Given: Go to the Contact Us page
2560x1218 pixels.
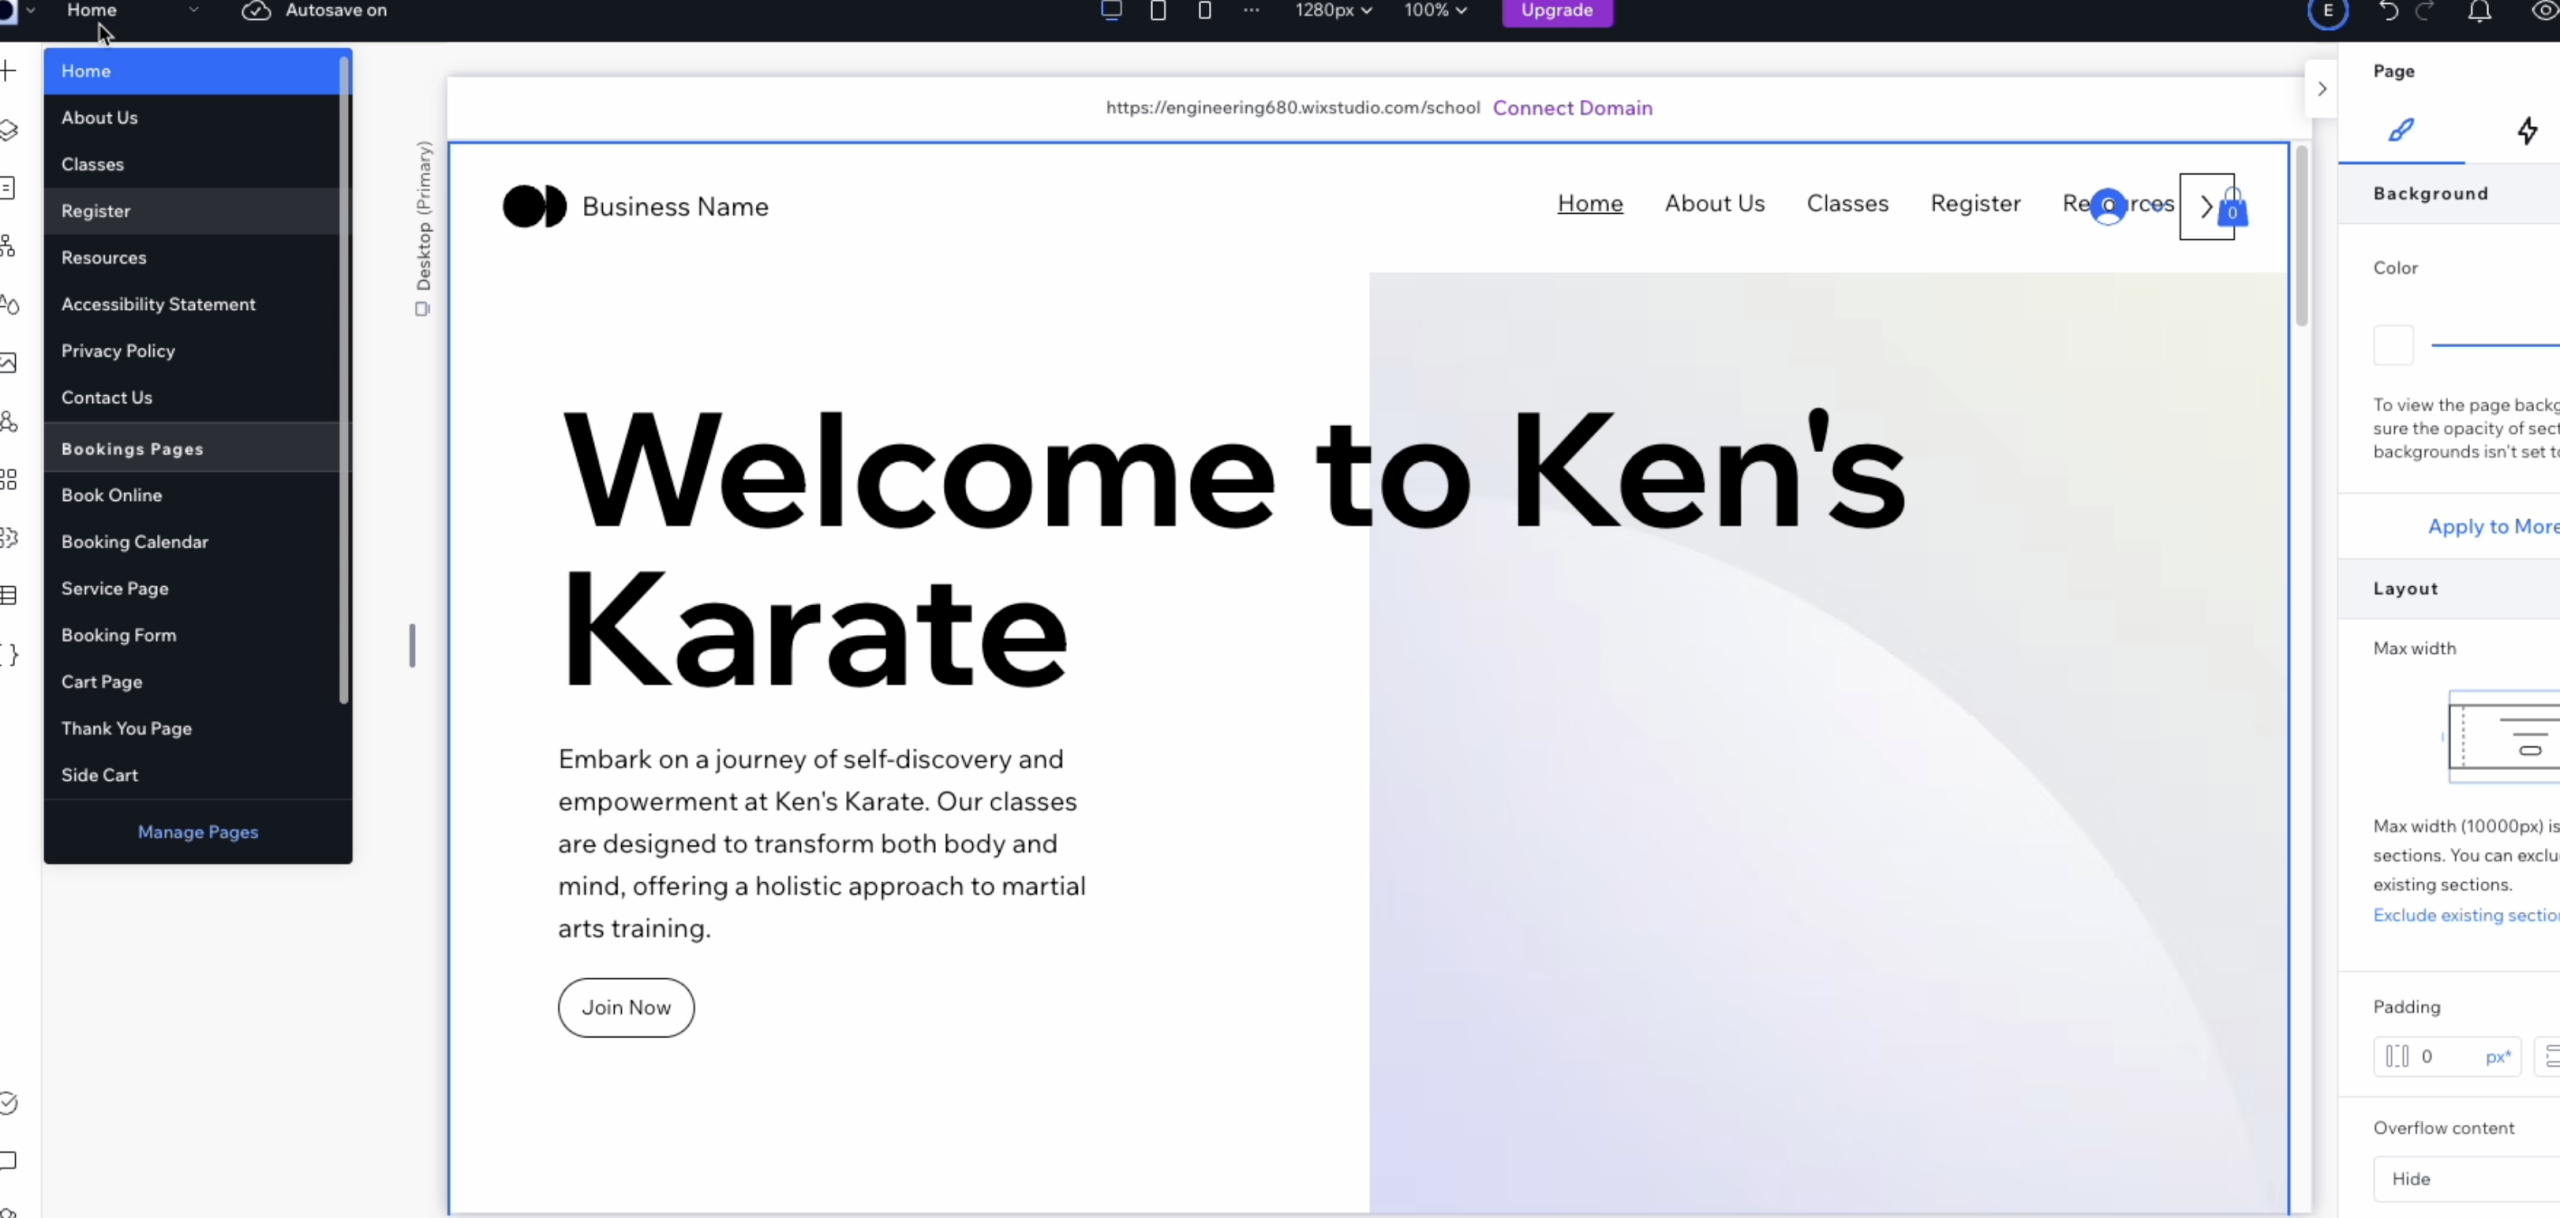Looking at the screenshot, I should [x=192, y=398].
